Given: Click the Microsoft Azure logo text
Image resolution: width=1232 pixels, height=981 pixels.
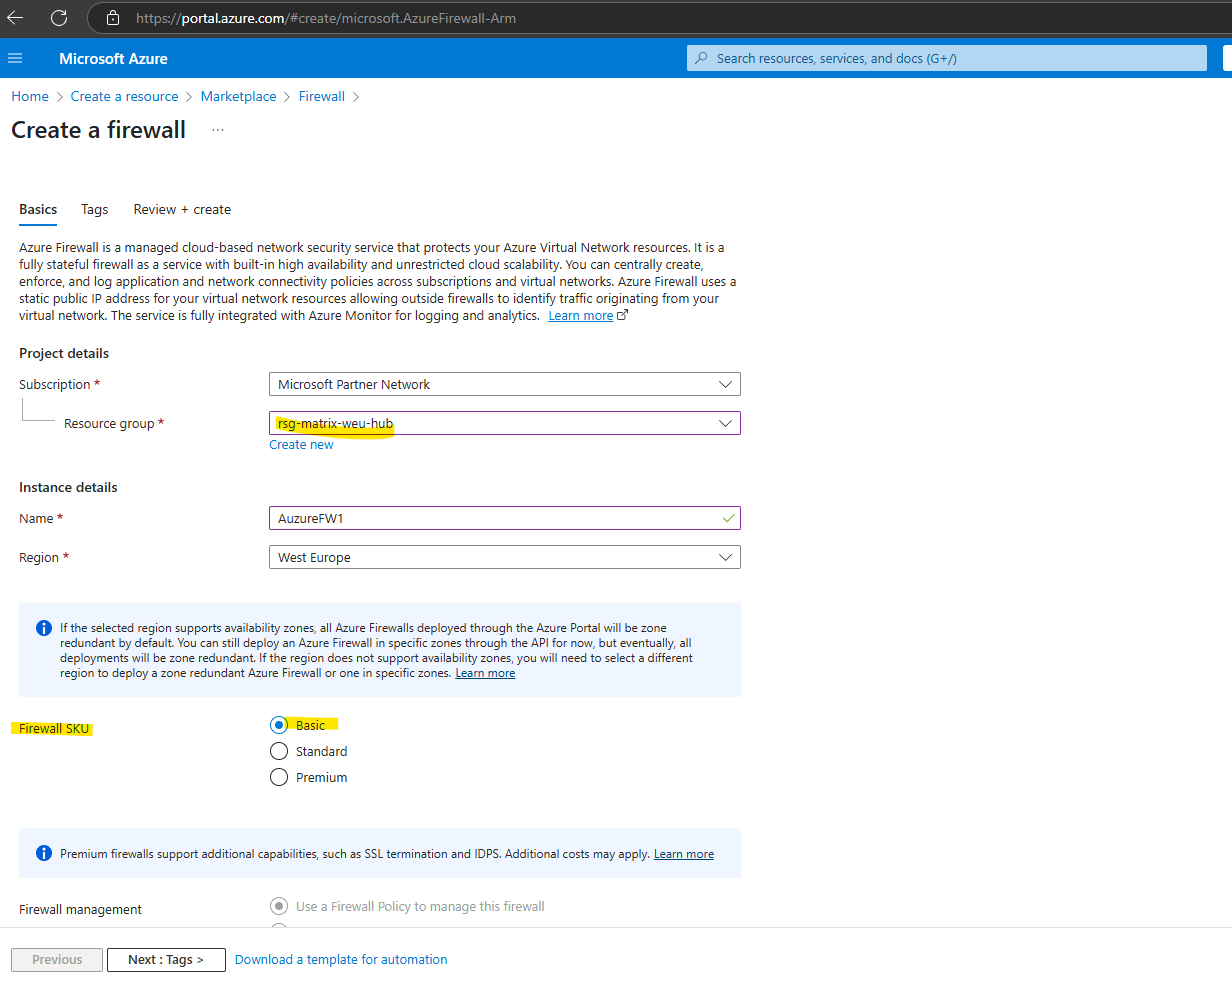Looking at the screenshot, I should pos(113,59).
